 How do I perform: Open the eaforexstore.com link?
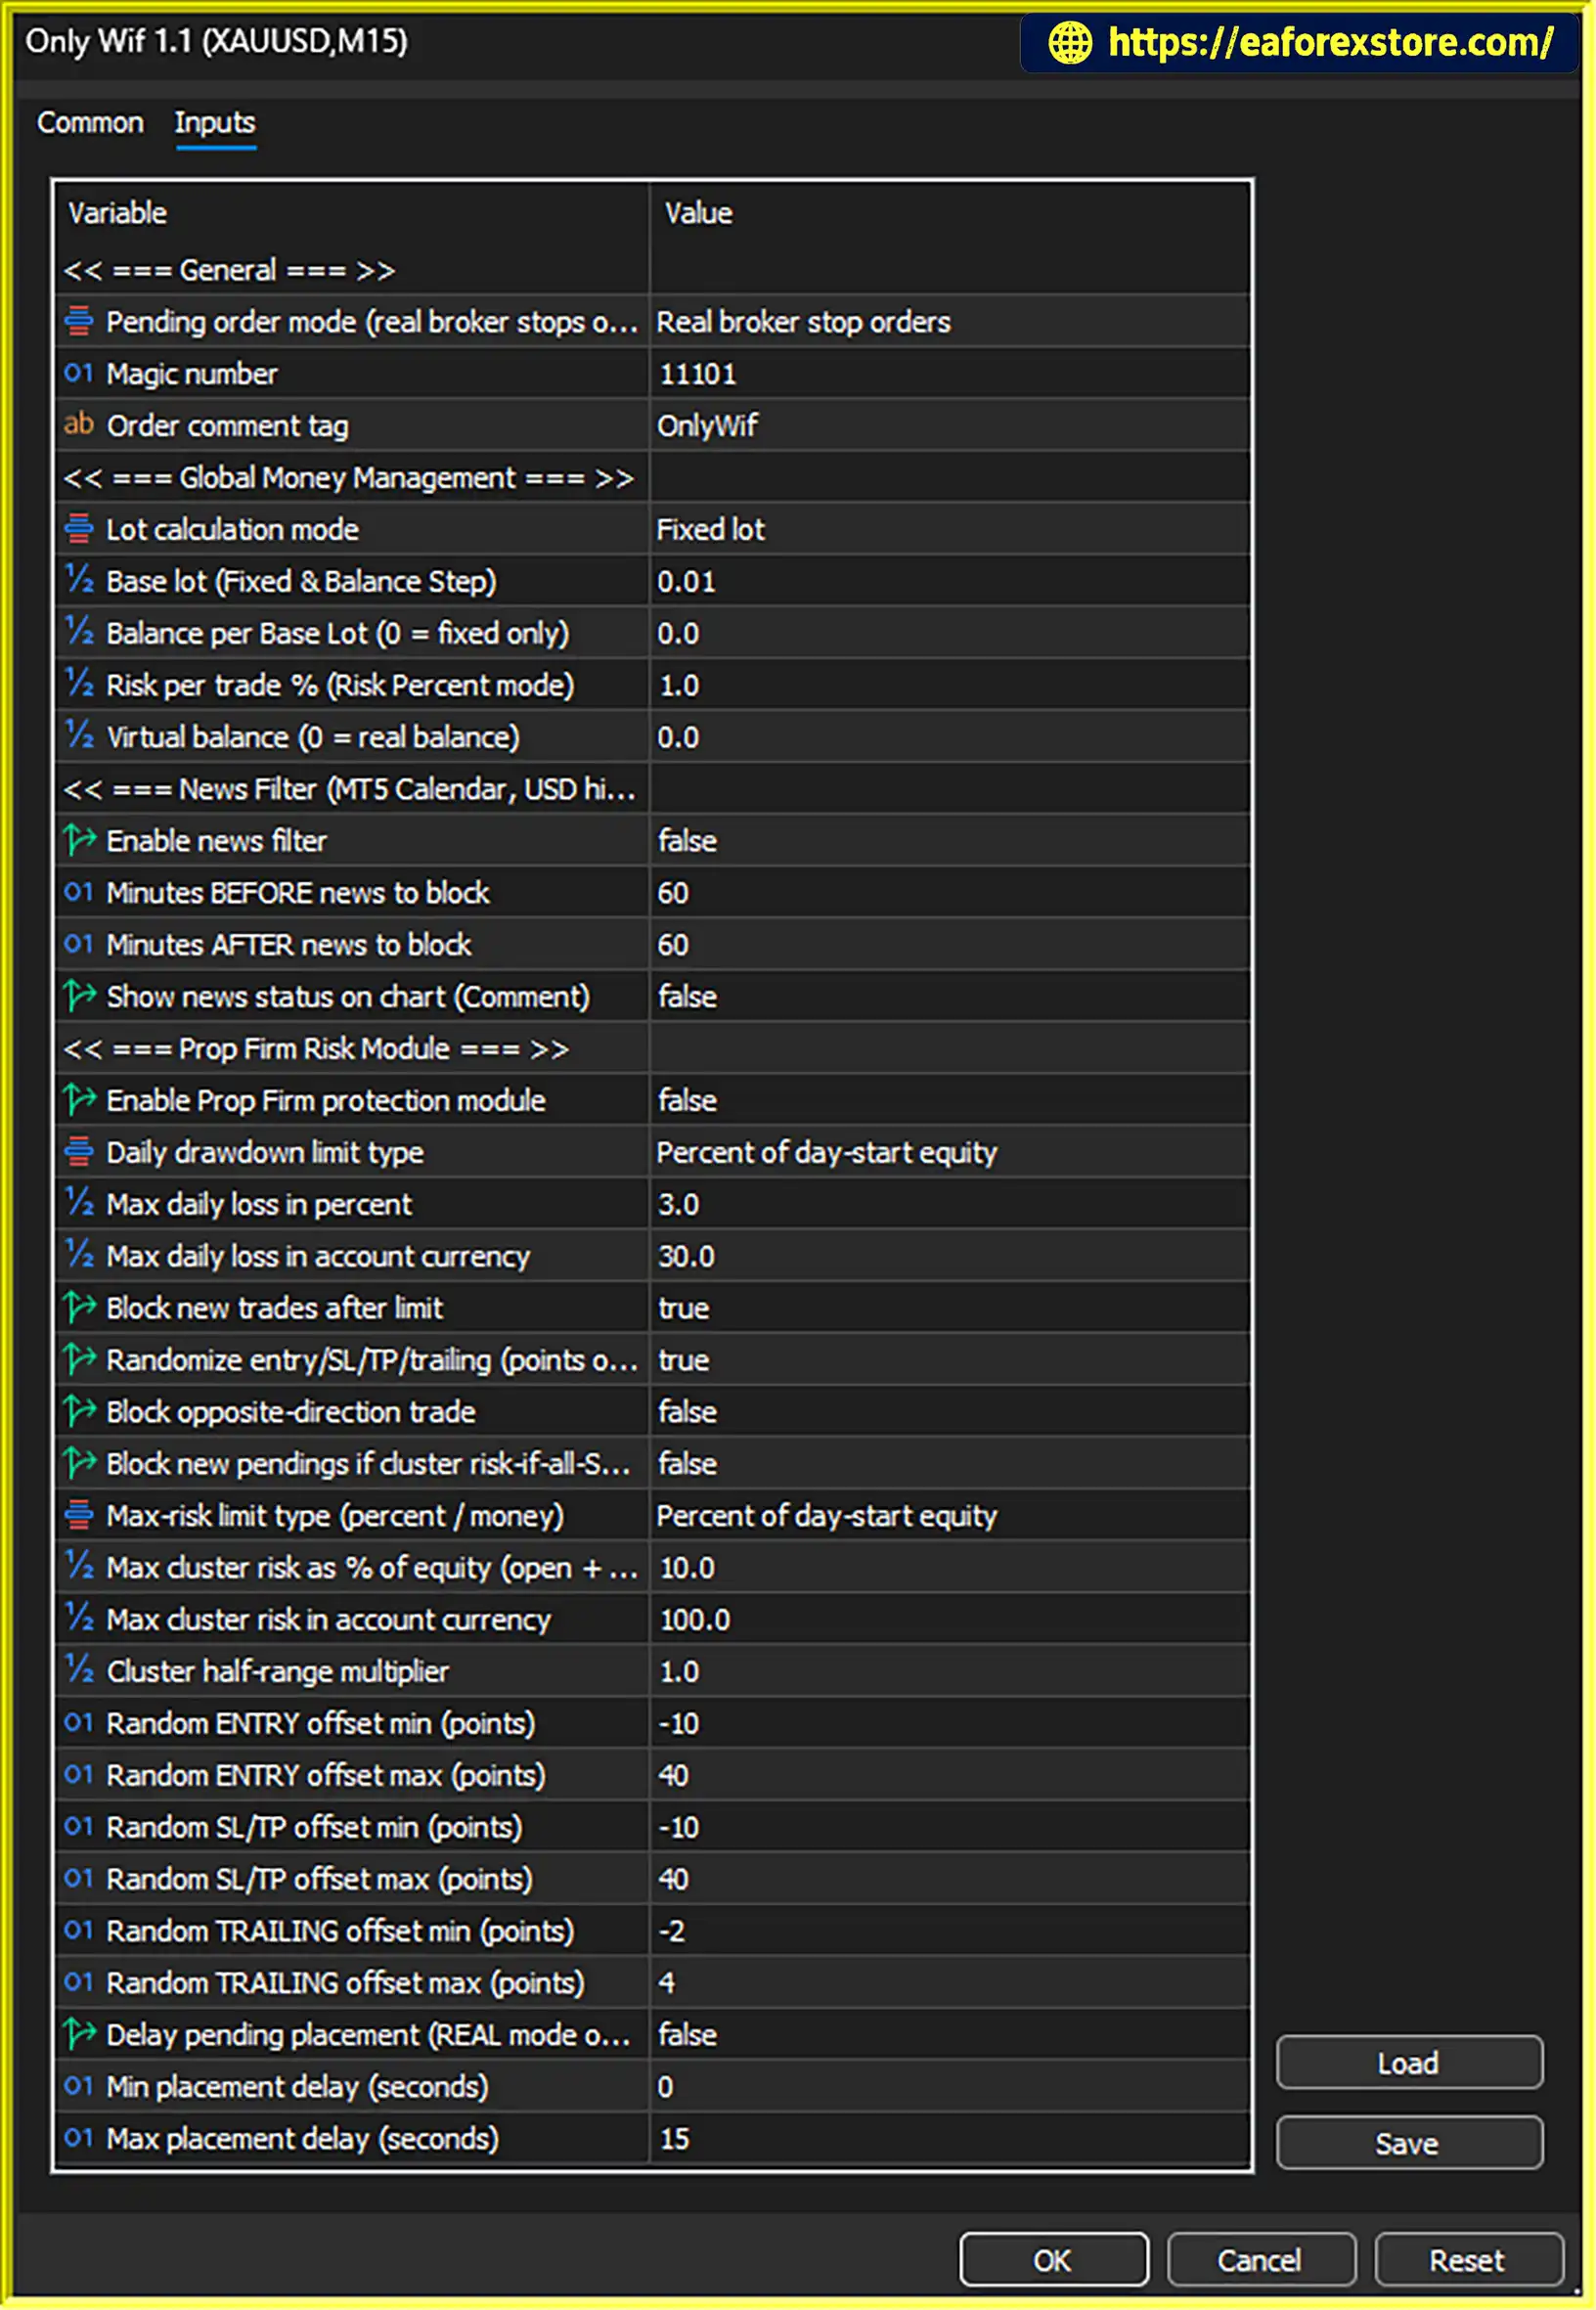click(1330, 42)
